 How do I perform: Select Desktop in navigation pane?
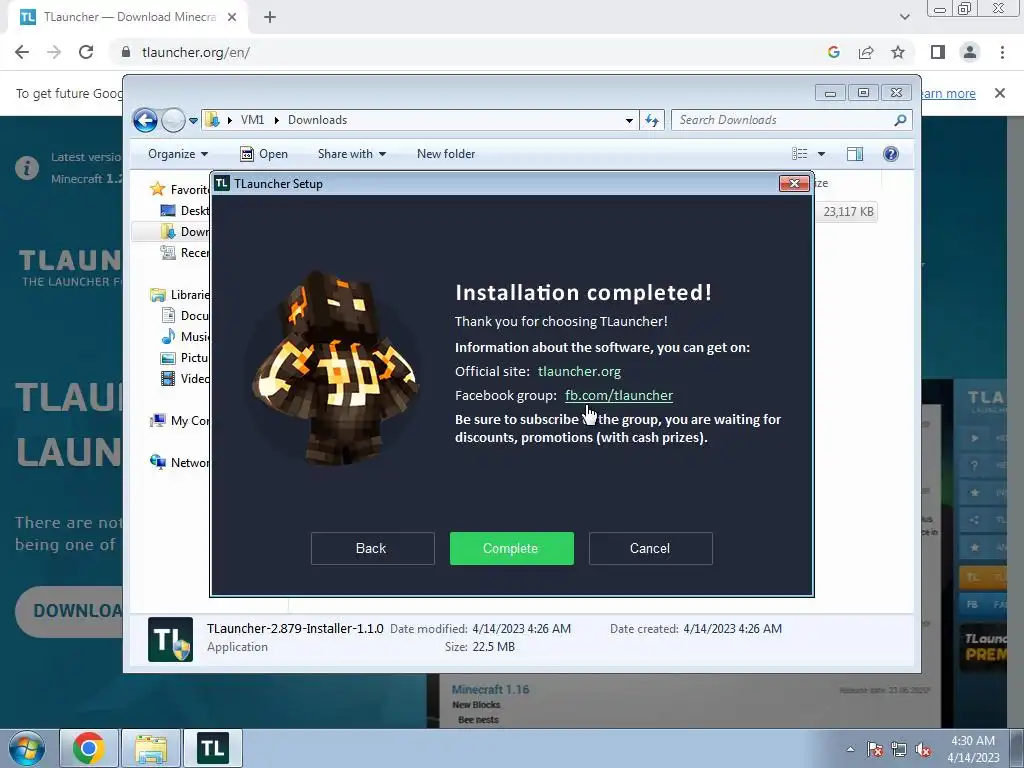point(185,210)
